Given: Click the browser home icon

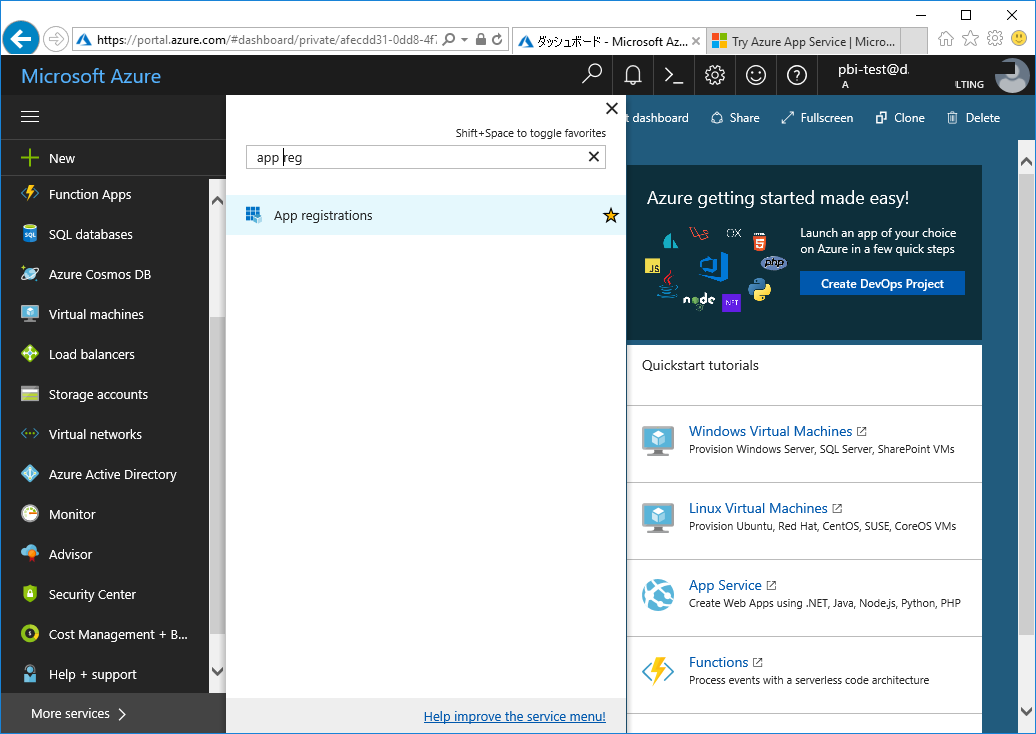Looking at the screenshot, I should pos(945,39).
